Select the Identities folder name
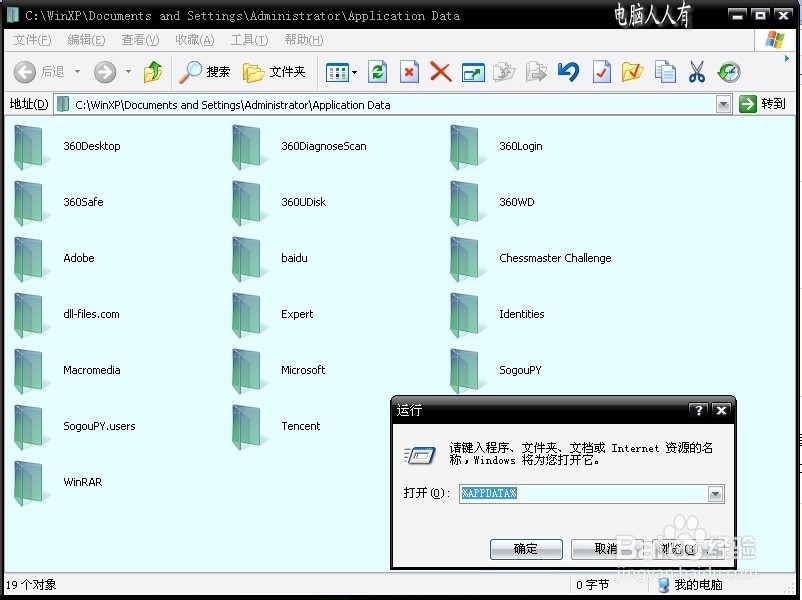Screen dimensions: 802x600 click(x=521, y=314)
